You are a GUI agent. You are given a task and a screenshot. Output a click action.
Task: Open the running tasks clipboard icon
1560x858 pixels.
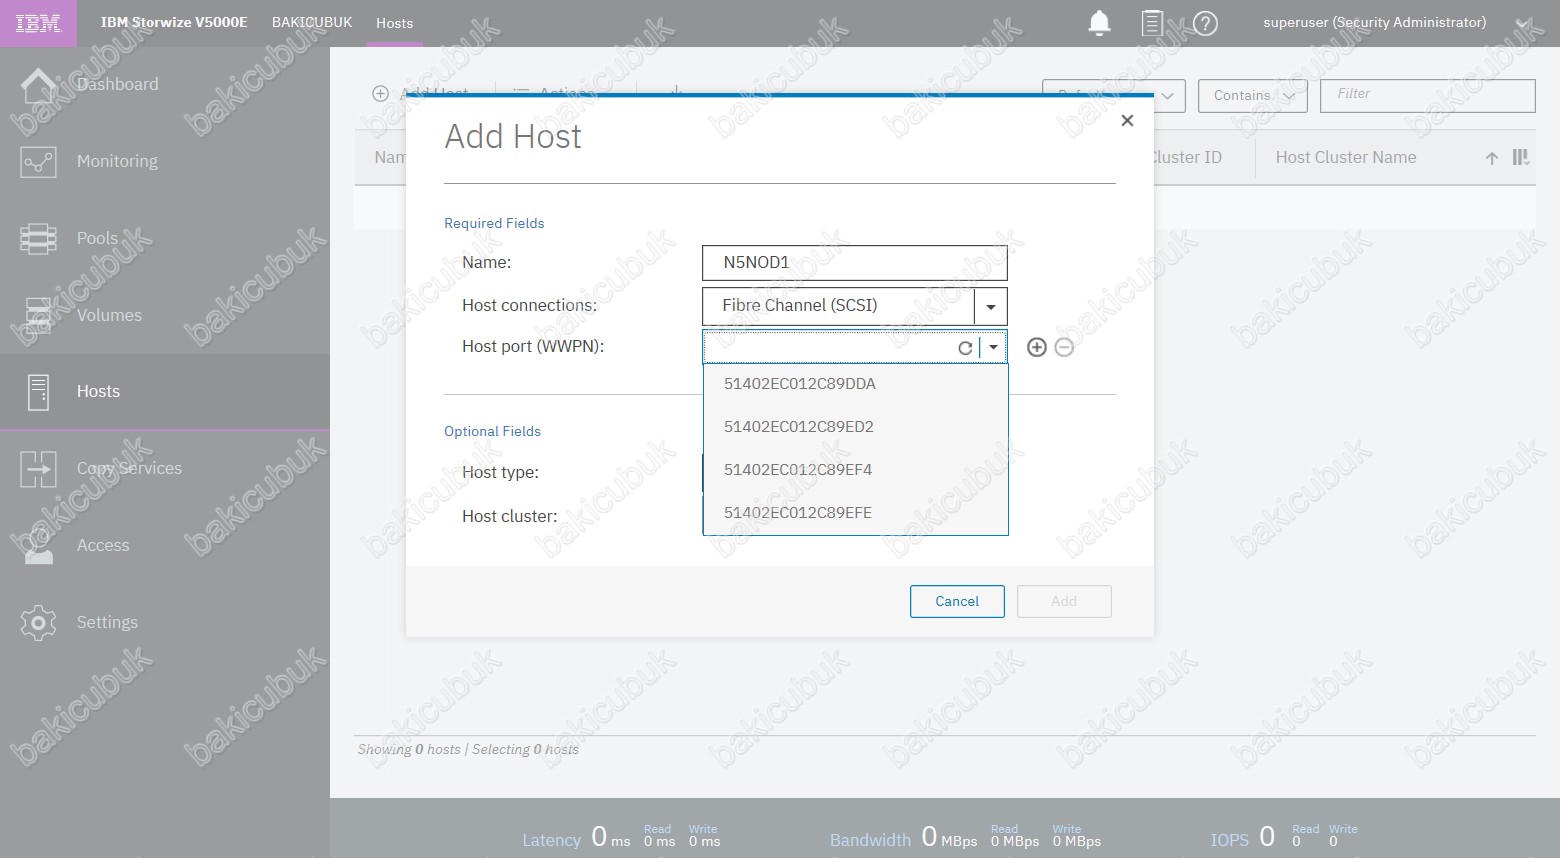[x=1152, y=23]
